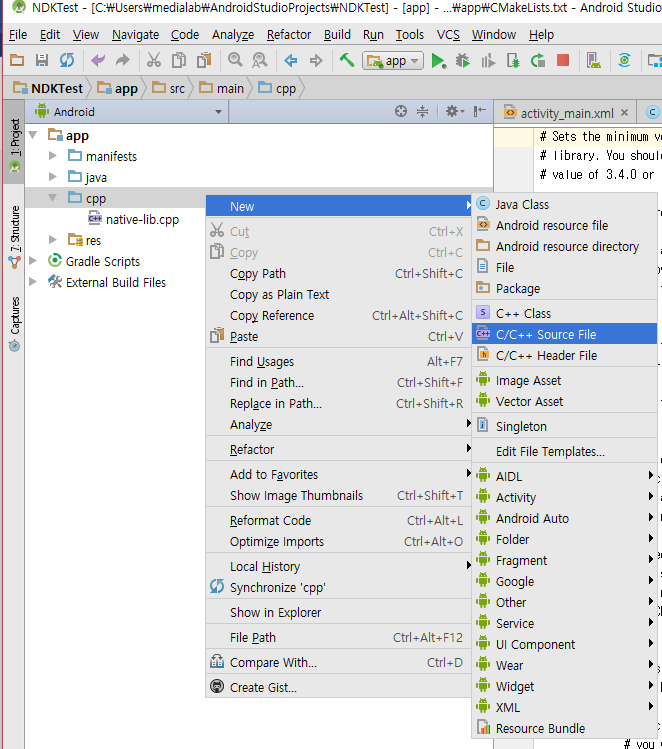Image resolution: width=662 pixels, height=749 pixels.
Task: Choose C/C++ Source File from New submenu
Action: (565, 334)
